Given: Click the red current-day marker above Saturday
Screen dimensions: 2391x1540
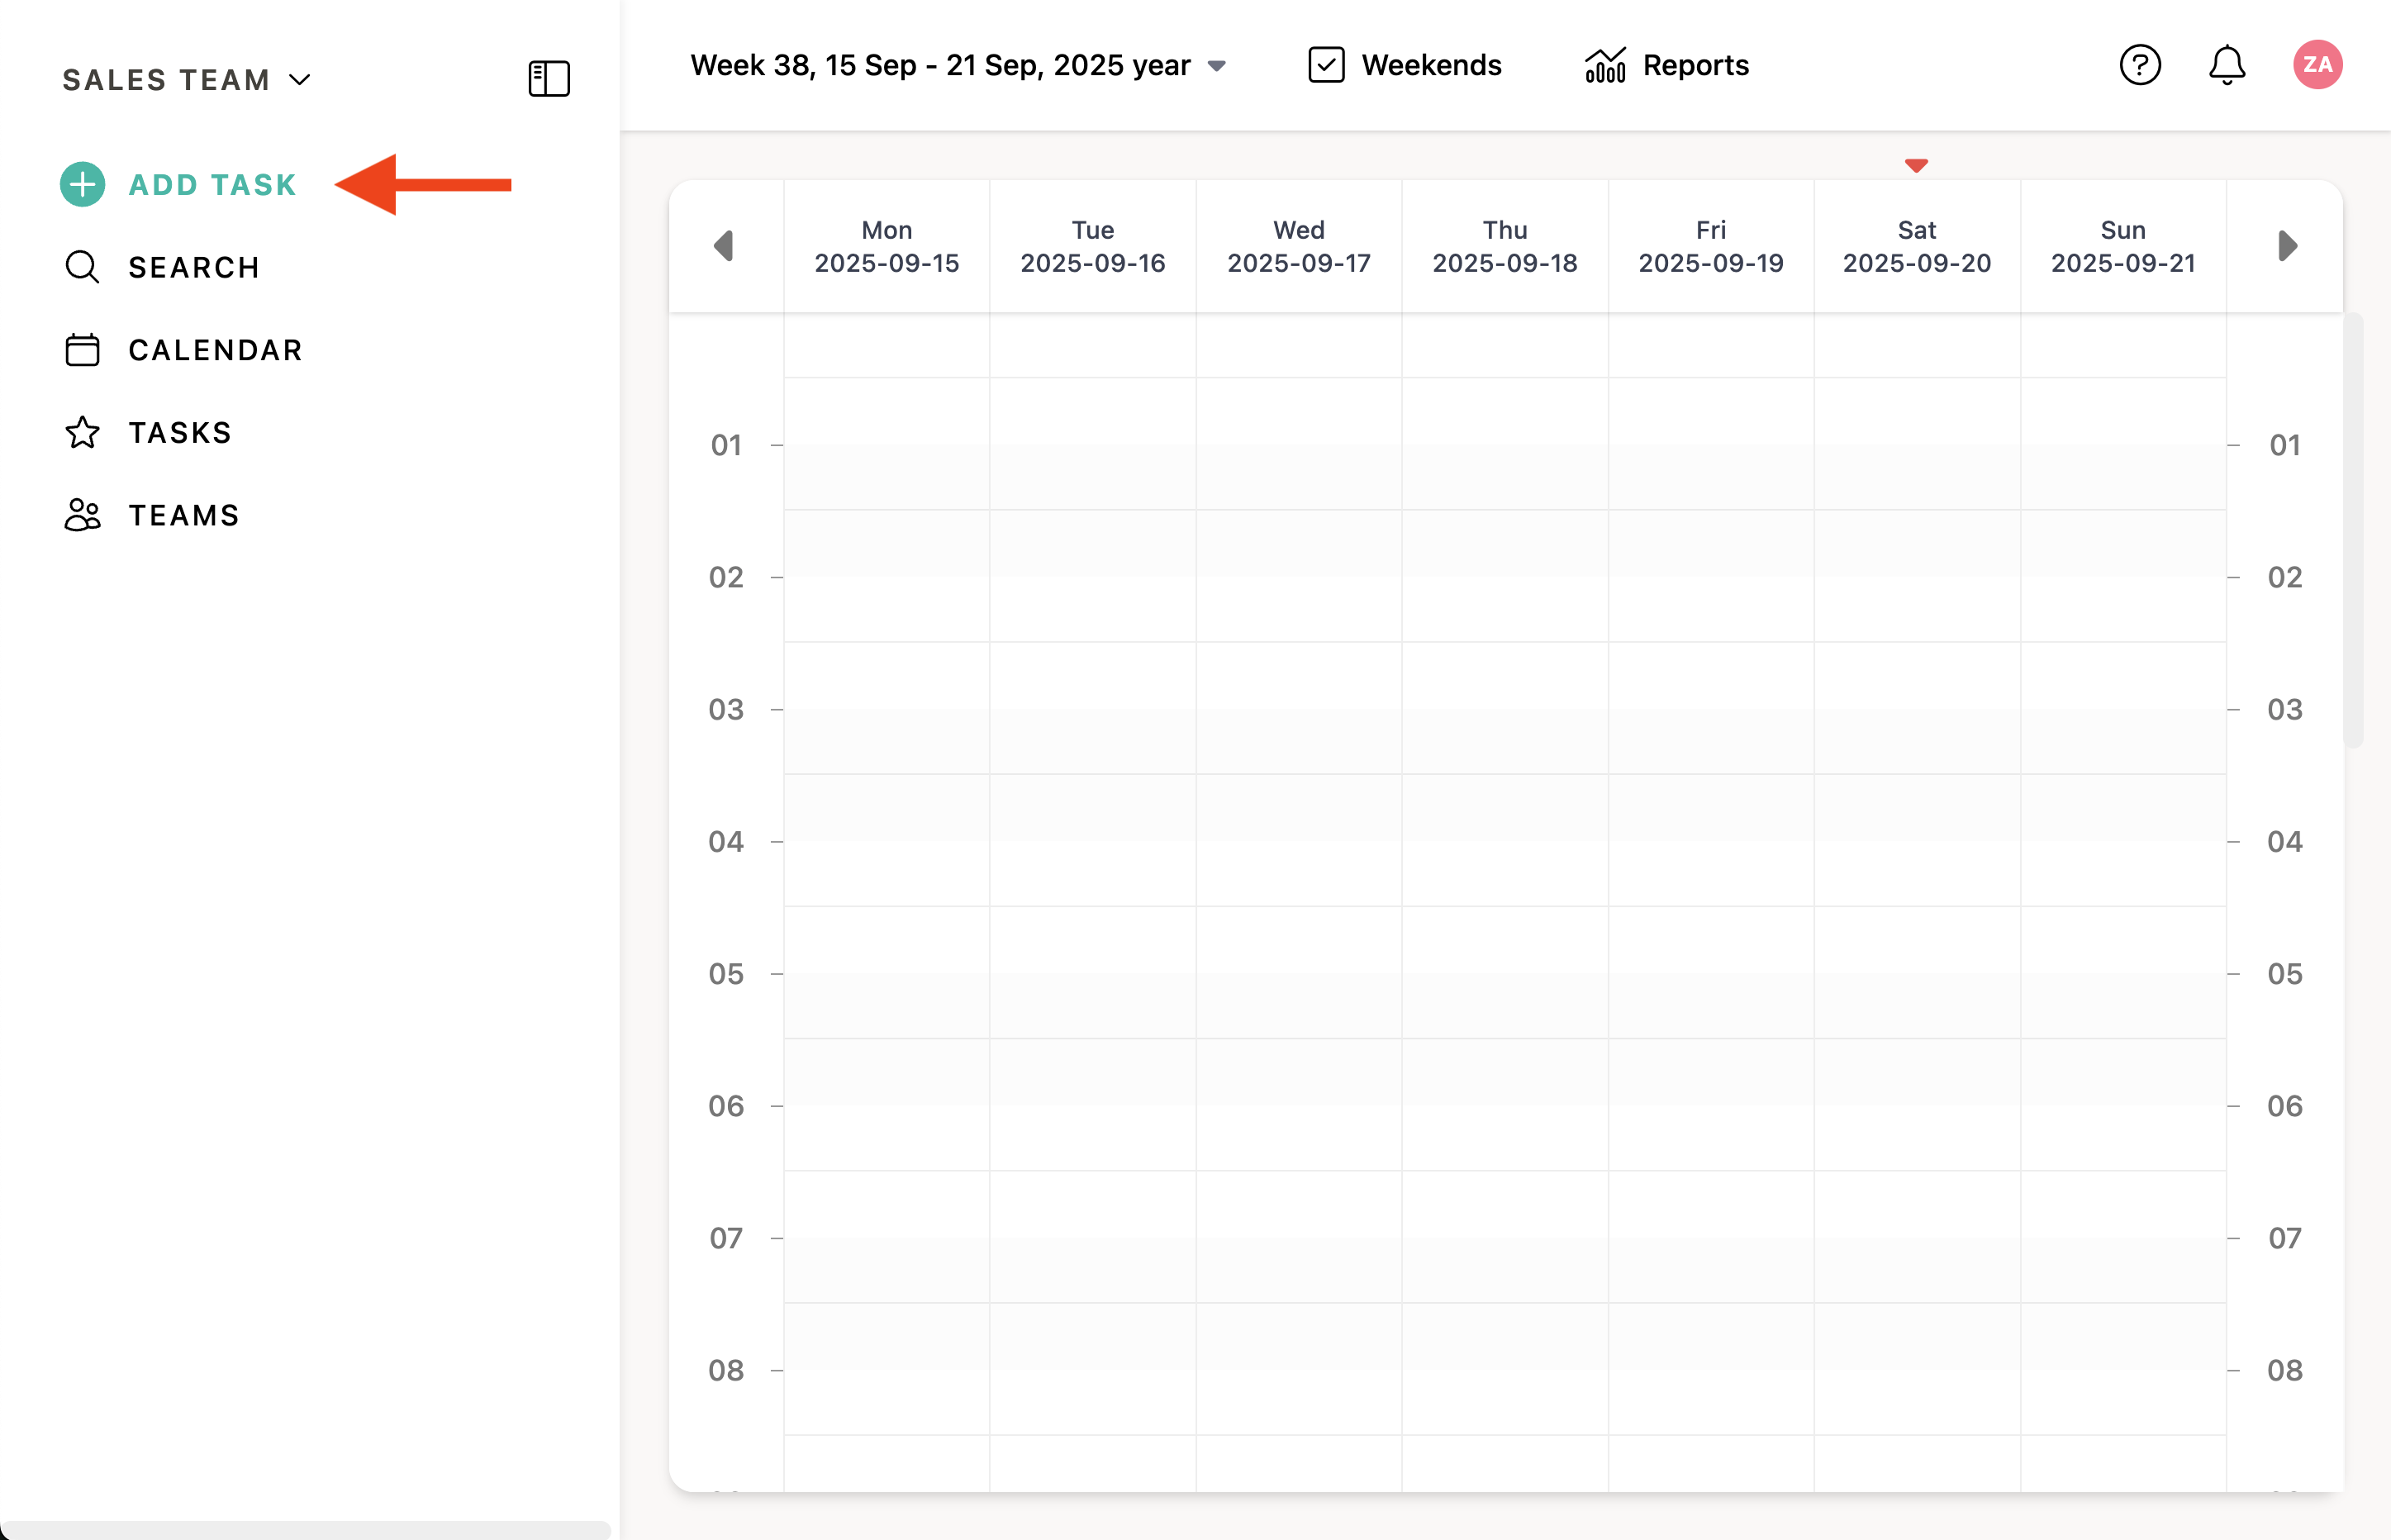Looking at the screenshot, I should (1915, 165).
